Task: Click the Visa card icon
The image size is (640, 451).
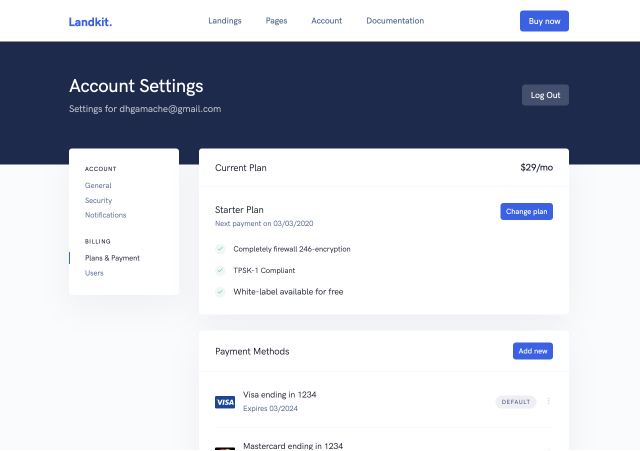Action: click(x=225, y=402)
